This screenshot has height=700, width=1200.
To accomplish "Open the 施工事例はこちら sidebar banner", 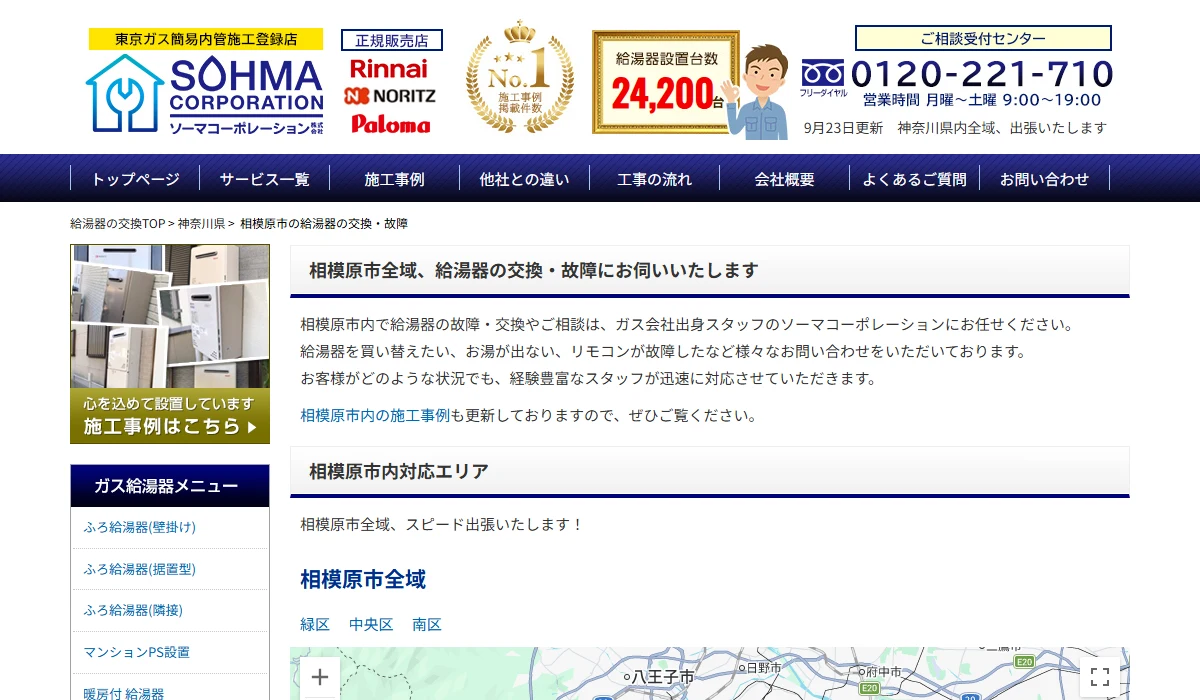I will (x=170, y=344).
